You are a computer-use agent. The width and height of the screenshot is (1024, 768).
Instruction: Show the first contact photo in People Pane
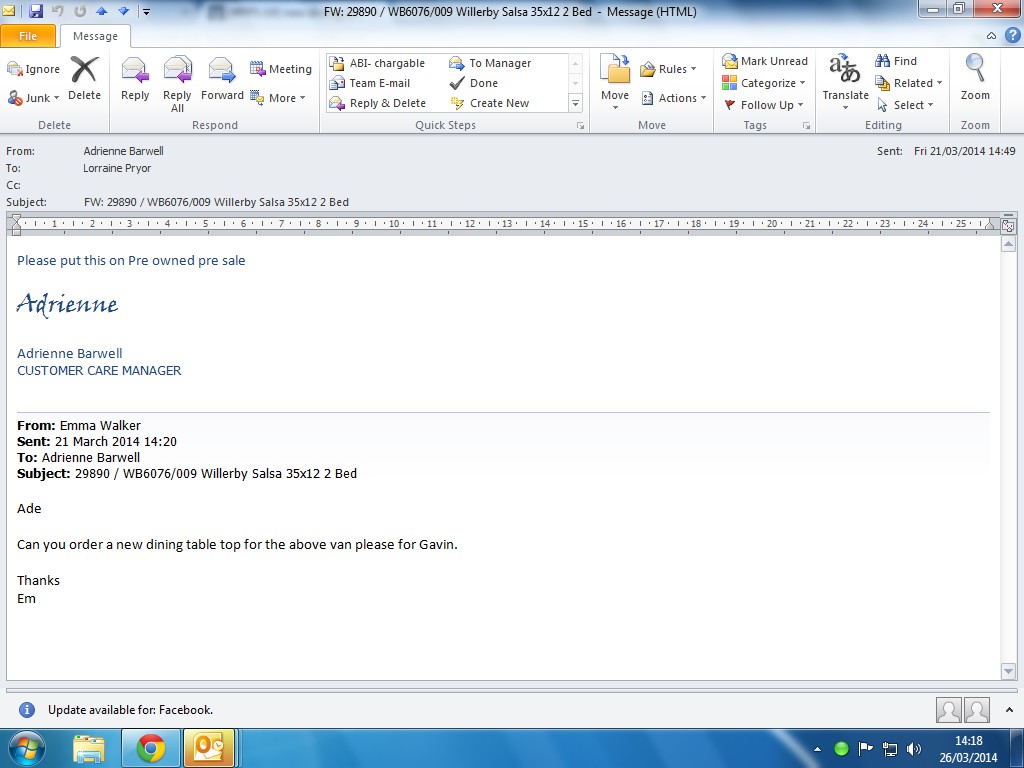click(948, 710)
